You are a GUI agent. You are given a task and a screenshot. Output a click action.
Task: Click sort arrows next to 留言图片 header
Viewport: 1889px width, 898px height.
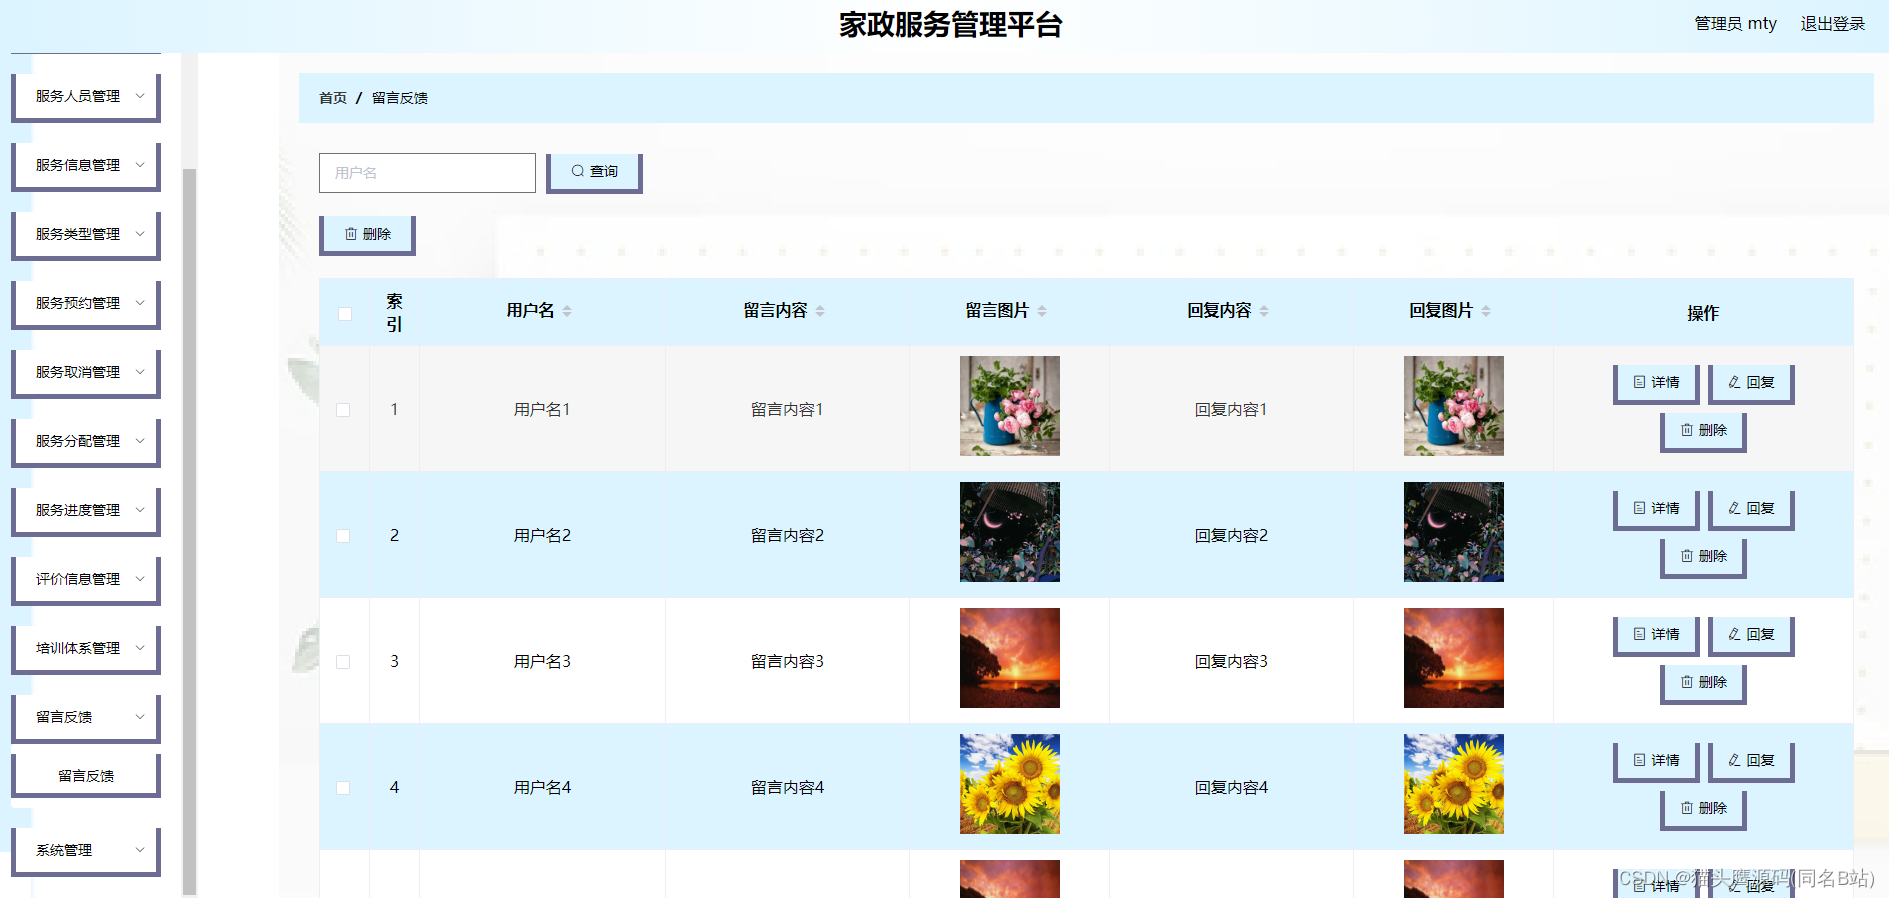coord(1042,311)
